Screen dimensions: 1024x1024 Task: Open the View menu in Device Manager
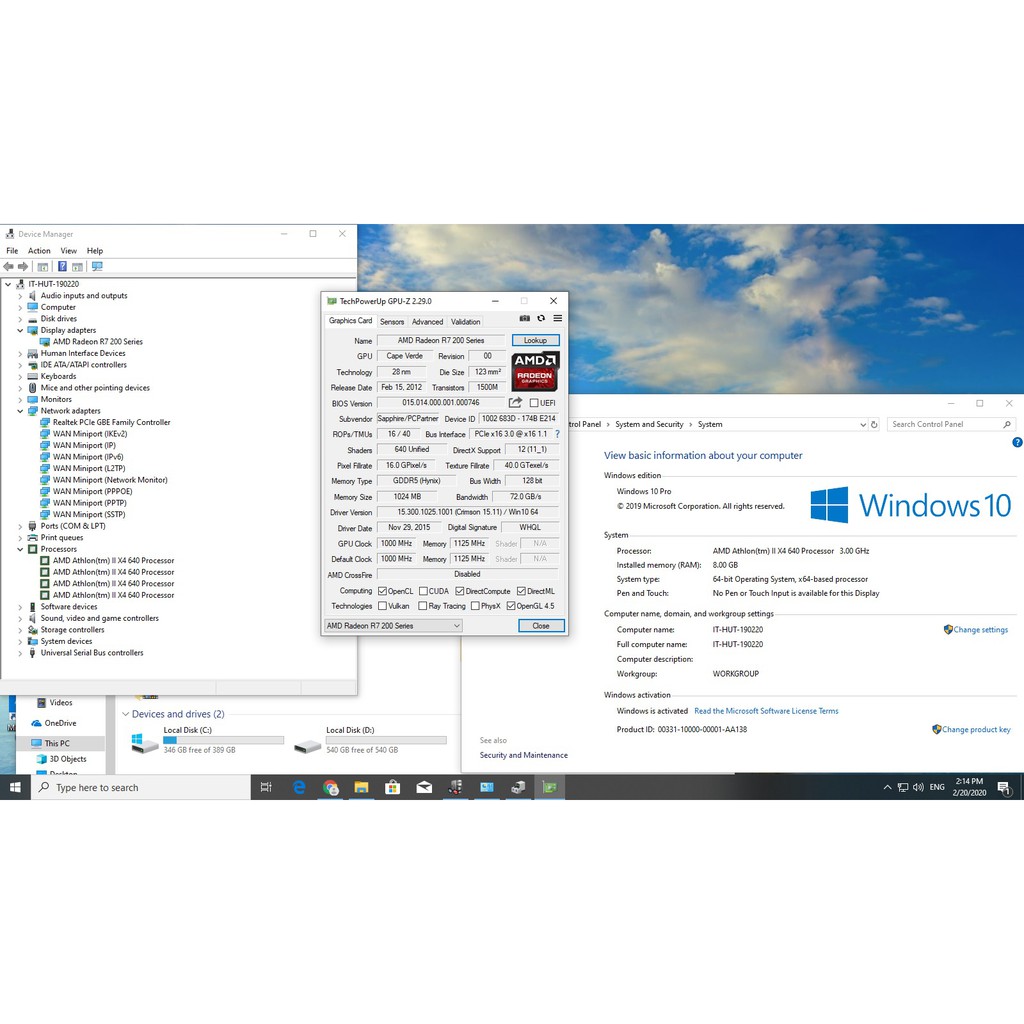(x=69, y=251)
